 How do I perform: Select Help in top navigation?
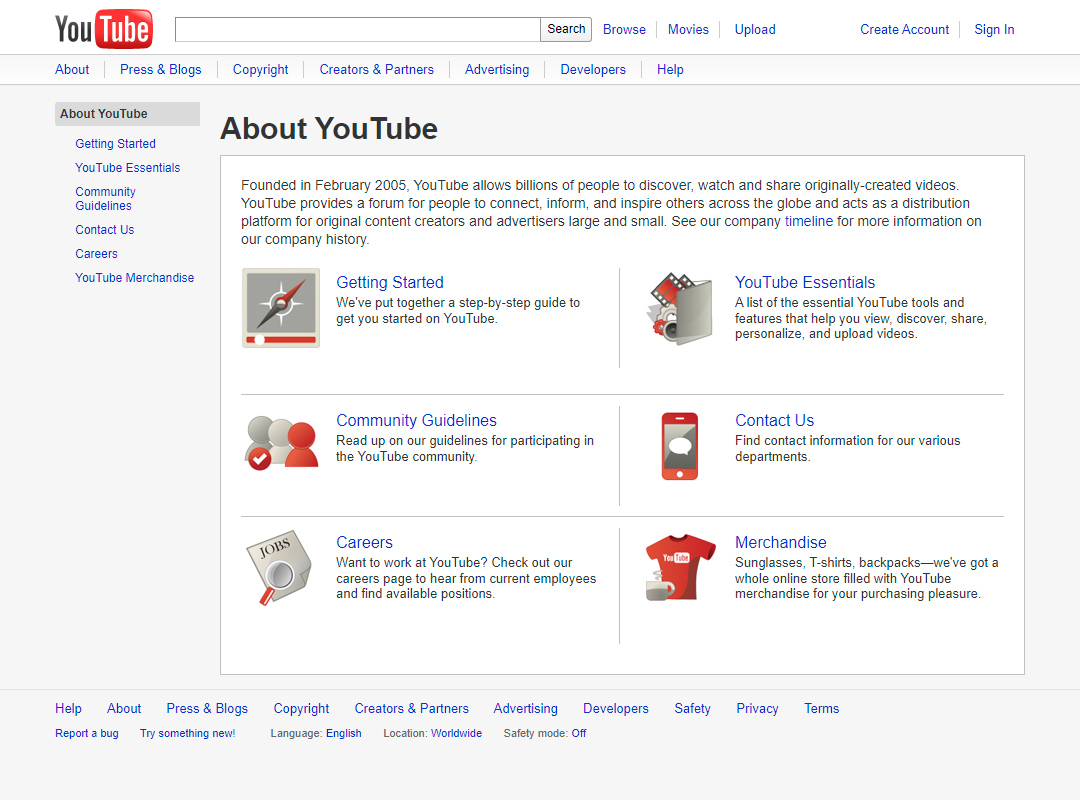(670, 70)
